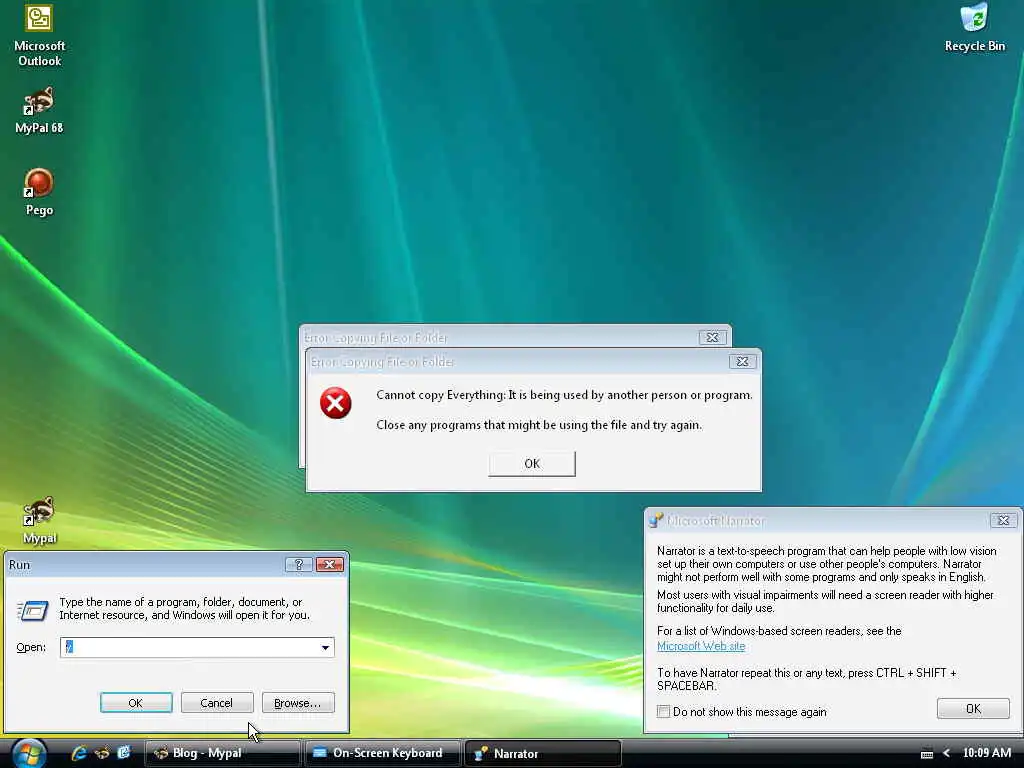The height and width of the screenshot is (768, 1024).
Task: Click the 10:09 AM clock
Action: pos(986,753)
